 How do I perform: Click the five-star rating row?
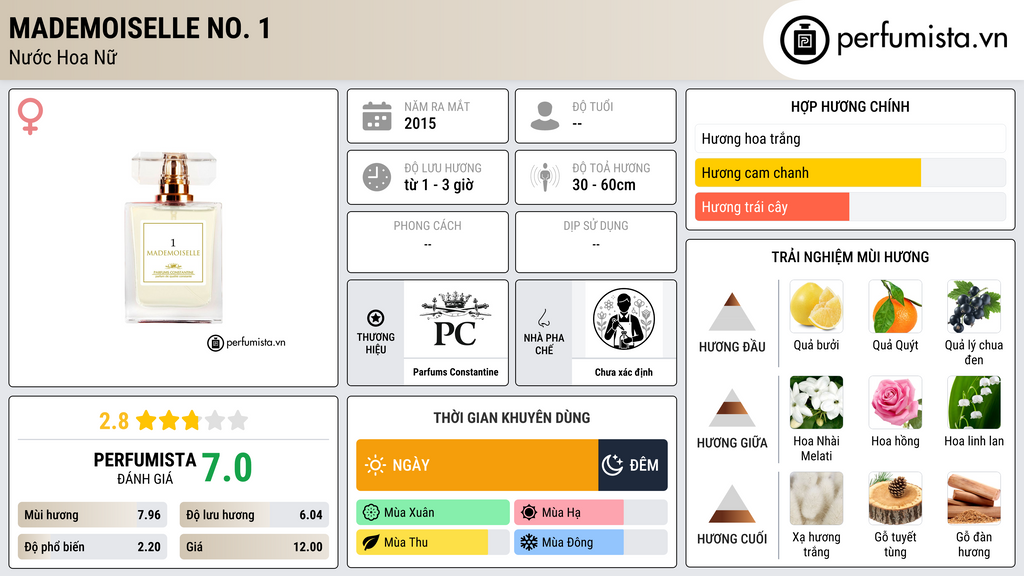point(192,421)
